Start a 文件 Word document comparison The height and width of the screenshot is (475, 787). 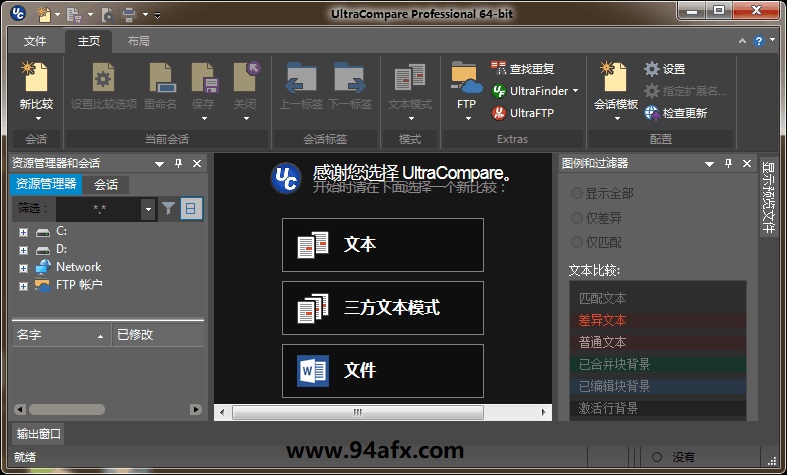(x=382, y=371)
